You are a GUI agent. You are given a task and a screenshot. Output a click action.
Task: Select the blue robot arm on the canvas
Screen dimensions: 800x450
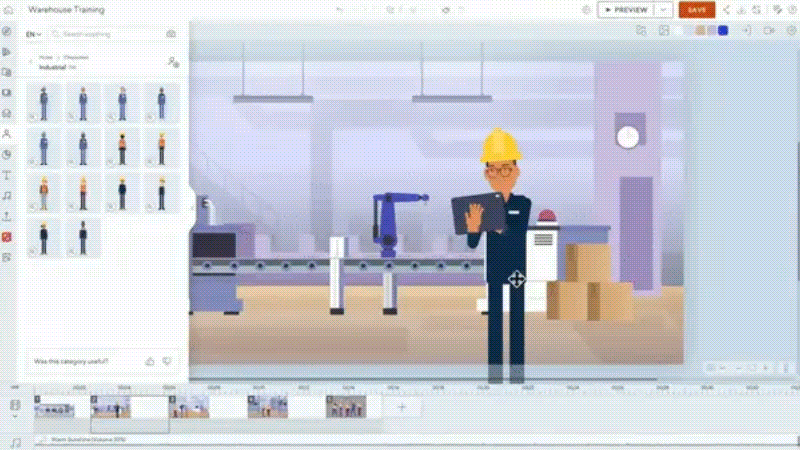pyautogui.click(x=395, y=223)
